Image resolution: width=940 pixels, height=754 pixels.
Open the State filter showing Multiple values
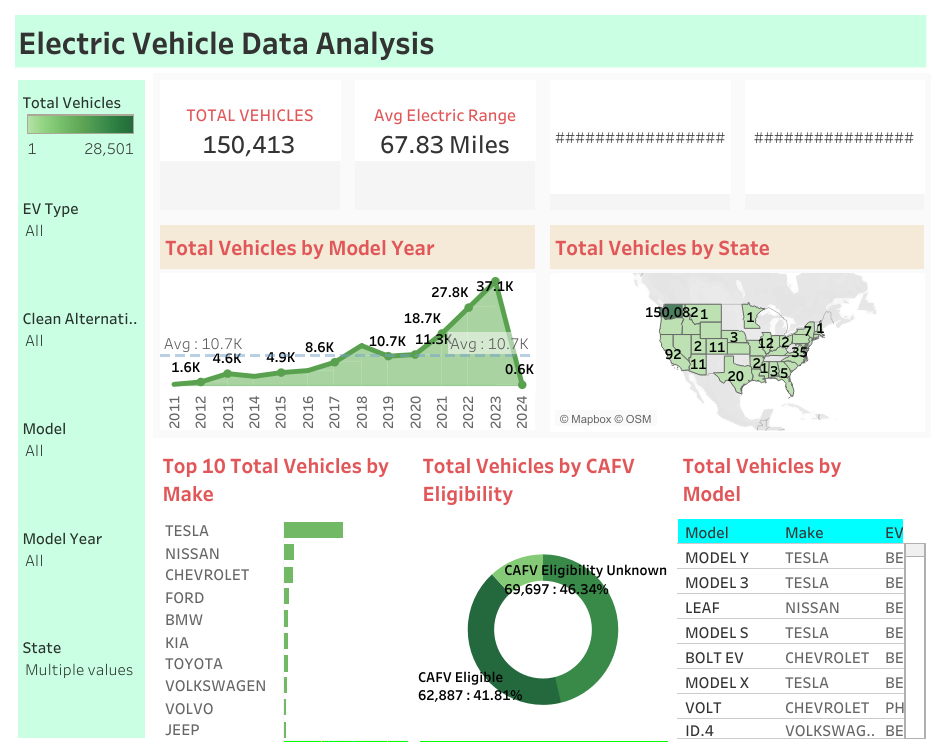click(80, 670)
